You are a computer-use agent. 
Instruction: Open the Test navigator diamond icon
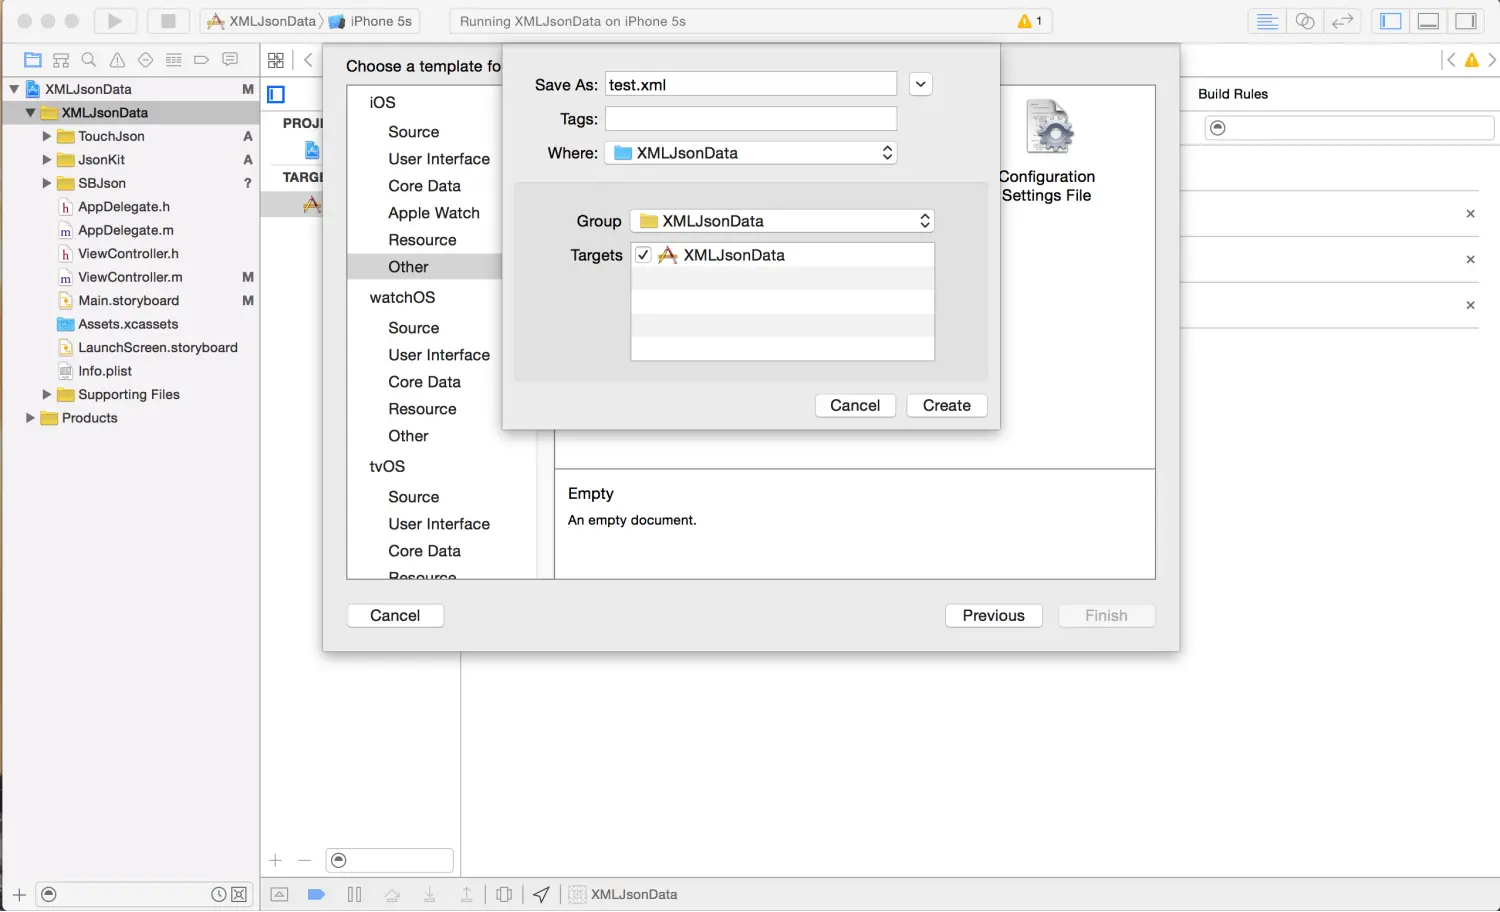[145, 60]
